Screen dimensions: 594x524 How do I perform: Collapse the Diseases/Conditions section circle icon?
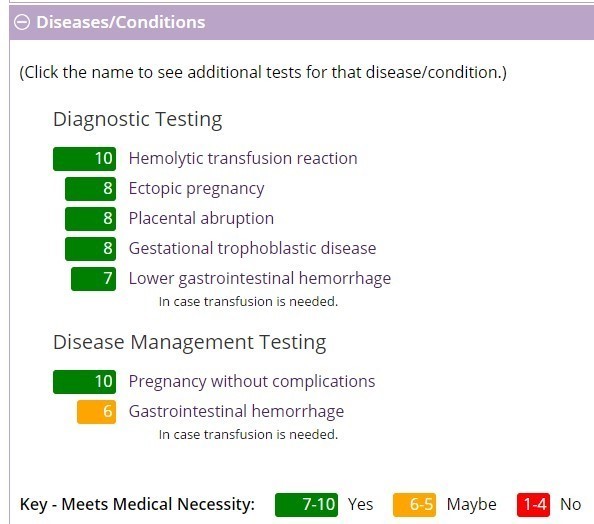(22, 22)
